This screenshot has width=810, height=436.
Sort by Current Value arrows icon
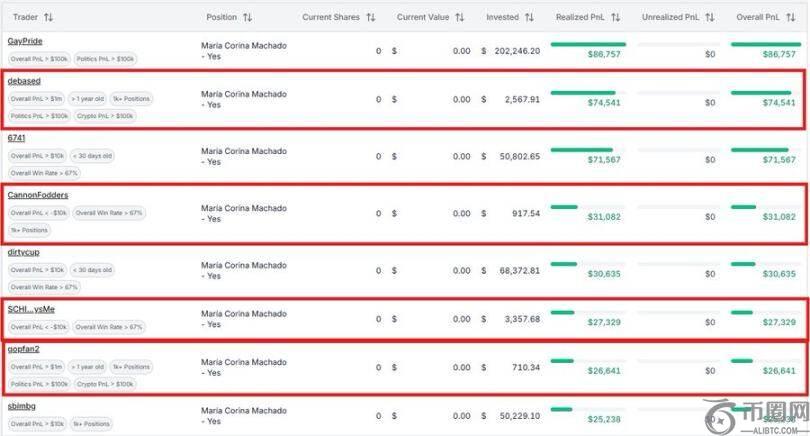(x=460, y=17)
